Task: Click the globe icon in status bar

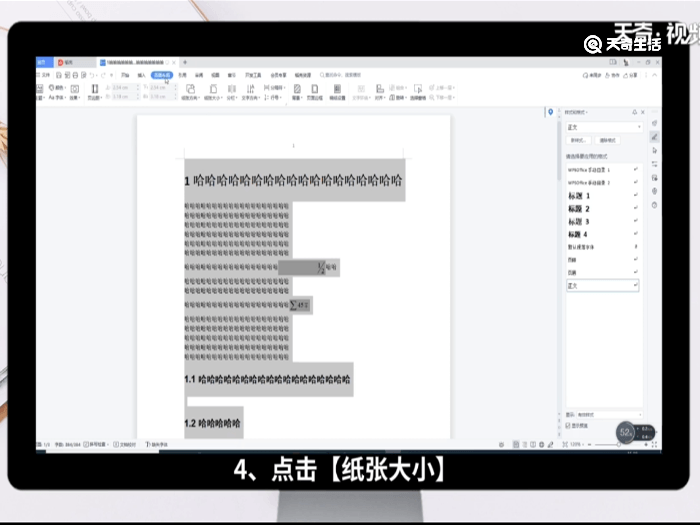Action: click(x=542, y=444)
